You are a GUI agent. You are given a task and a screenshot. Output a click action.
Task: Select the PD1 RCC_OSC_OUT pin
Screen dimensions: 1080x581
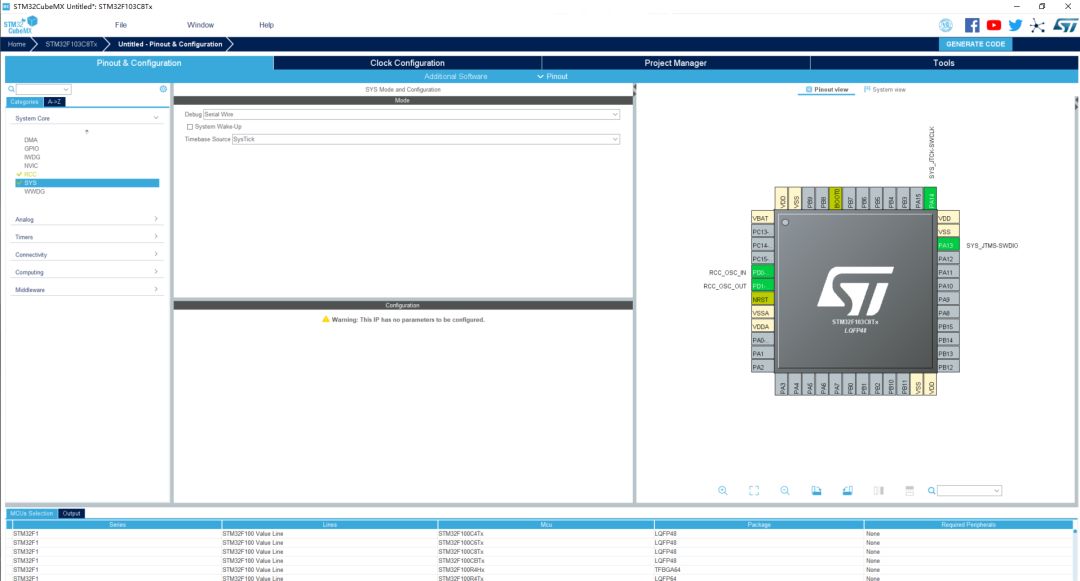tap(762, 286)
